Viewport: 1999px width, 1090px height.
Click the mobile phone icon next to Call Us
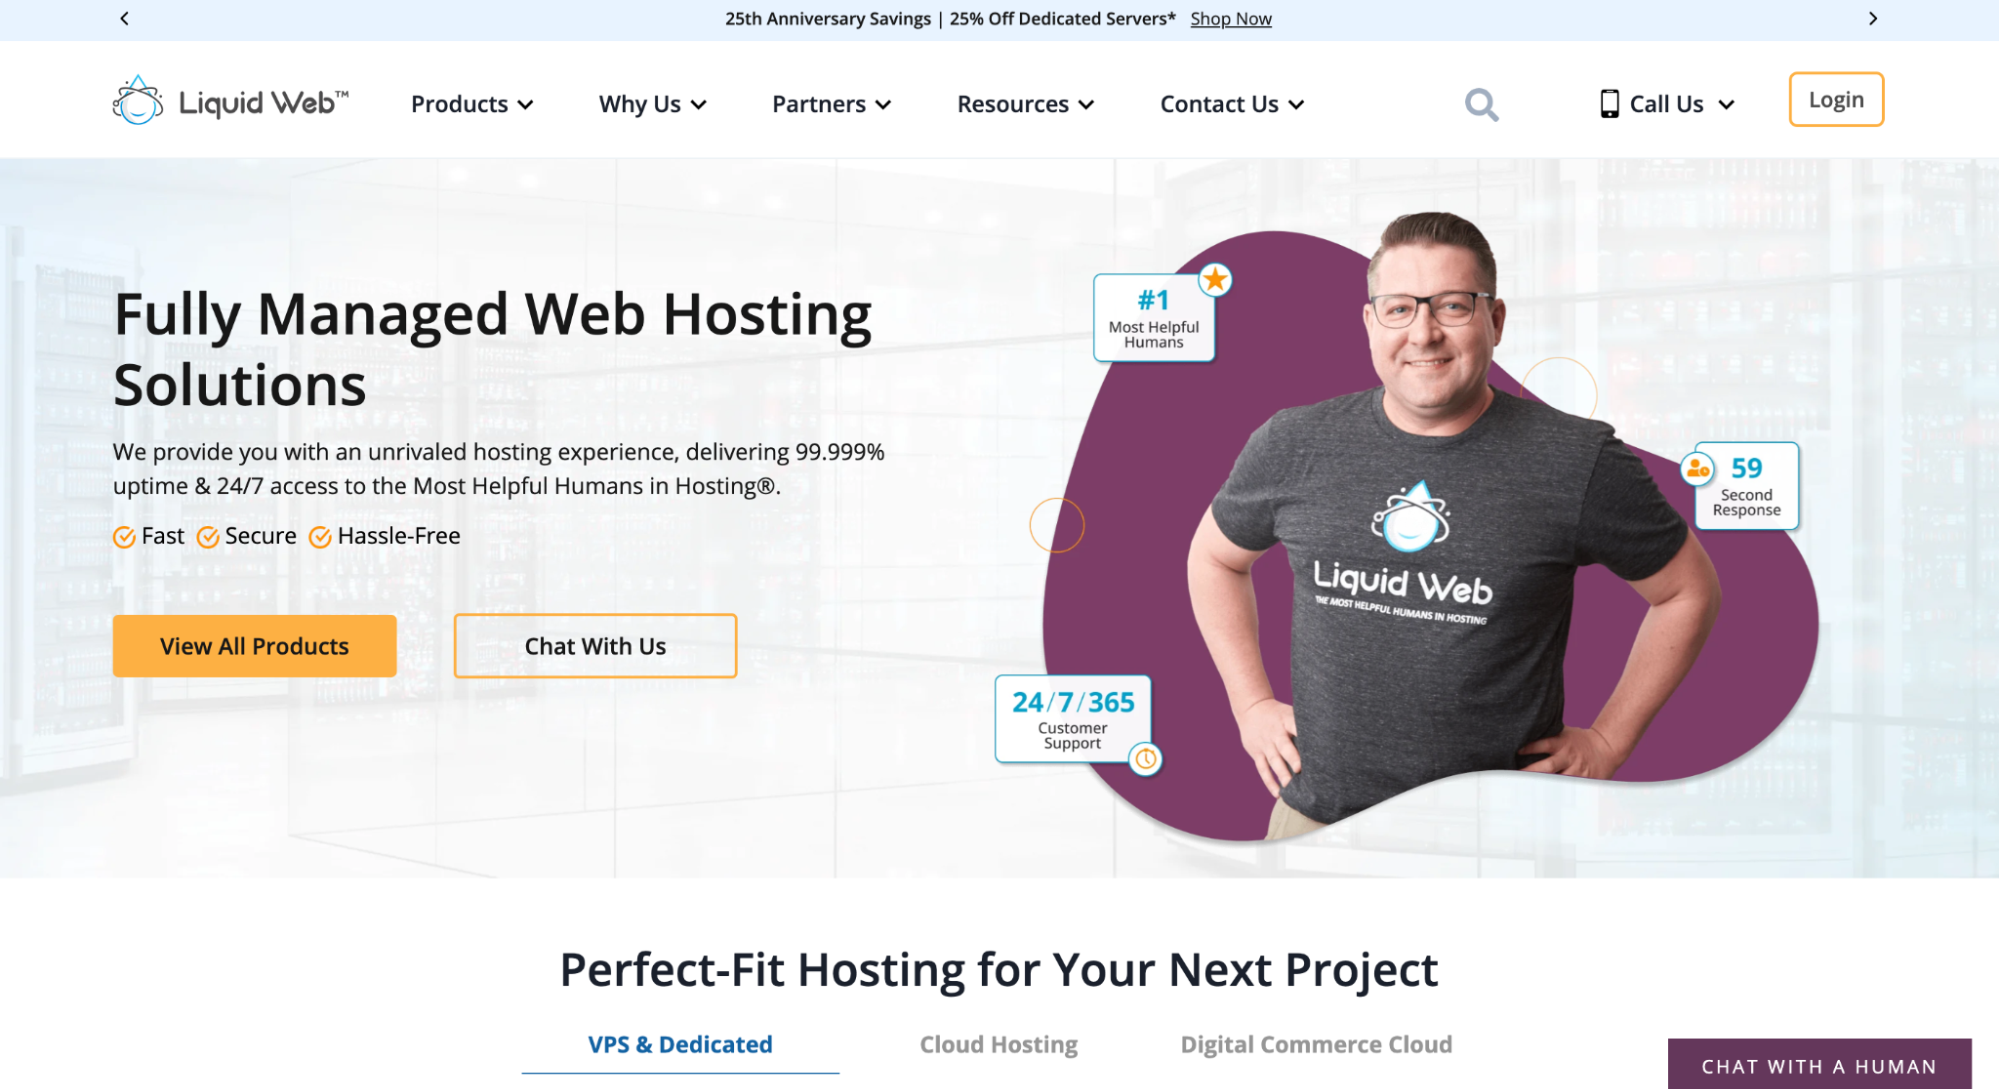tap(1606, 105)
